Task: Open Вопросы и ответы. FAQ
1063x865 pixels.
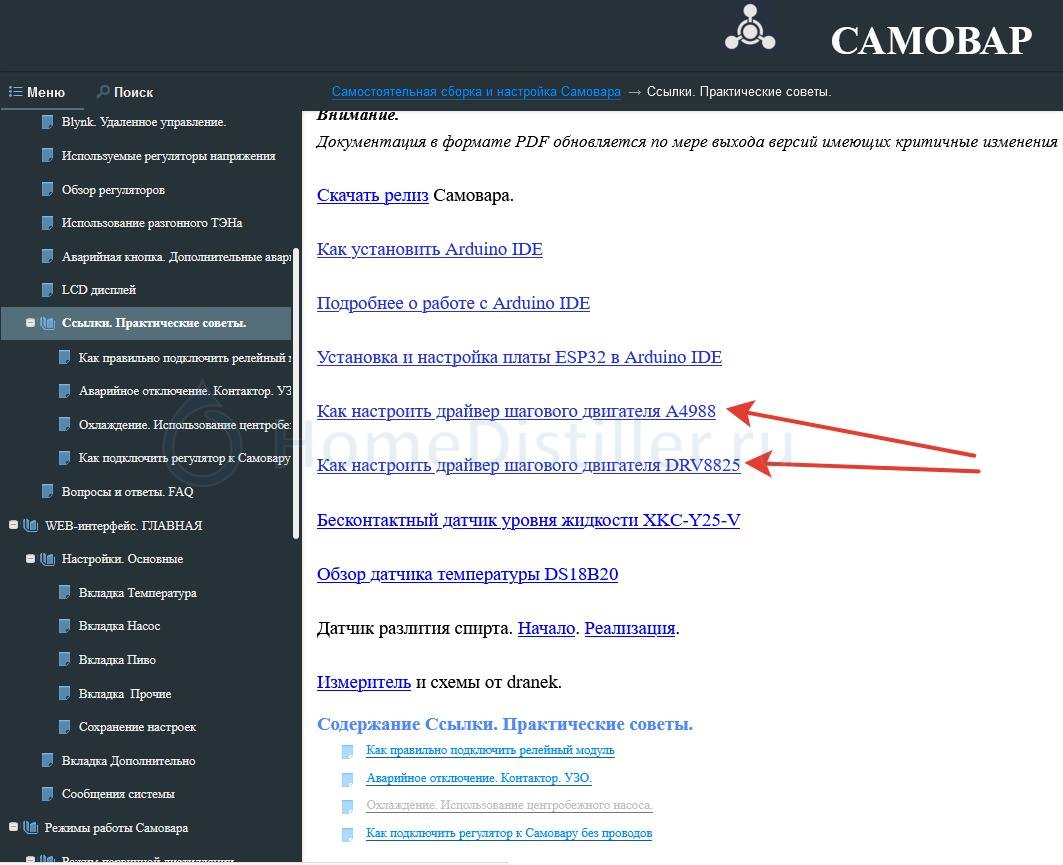Action: tap(127, 491)
